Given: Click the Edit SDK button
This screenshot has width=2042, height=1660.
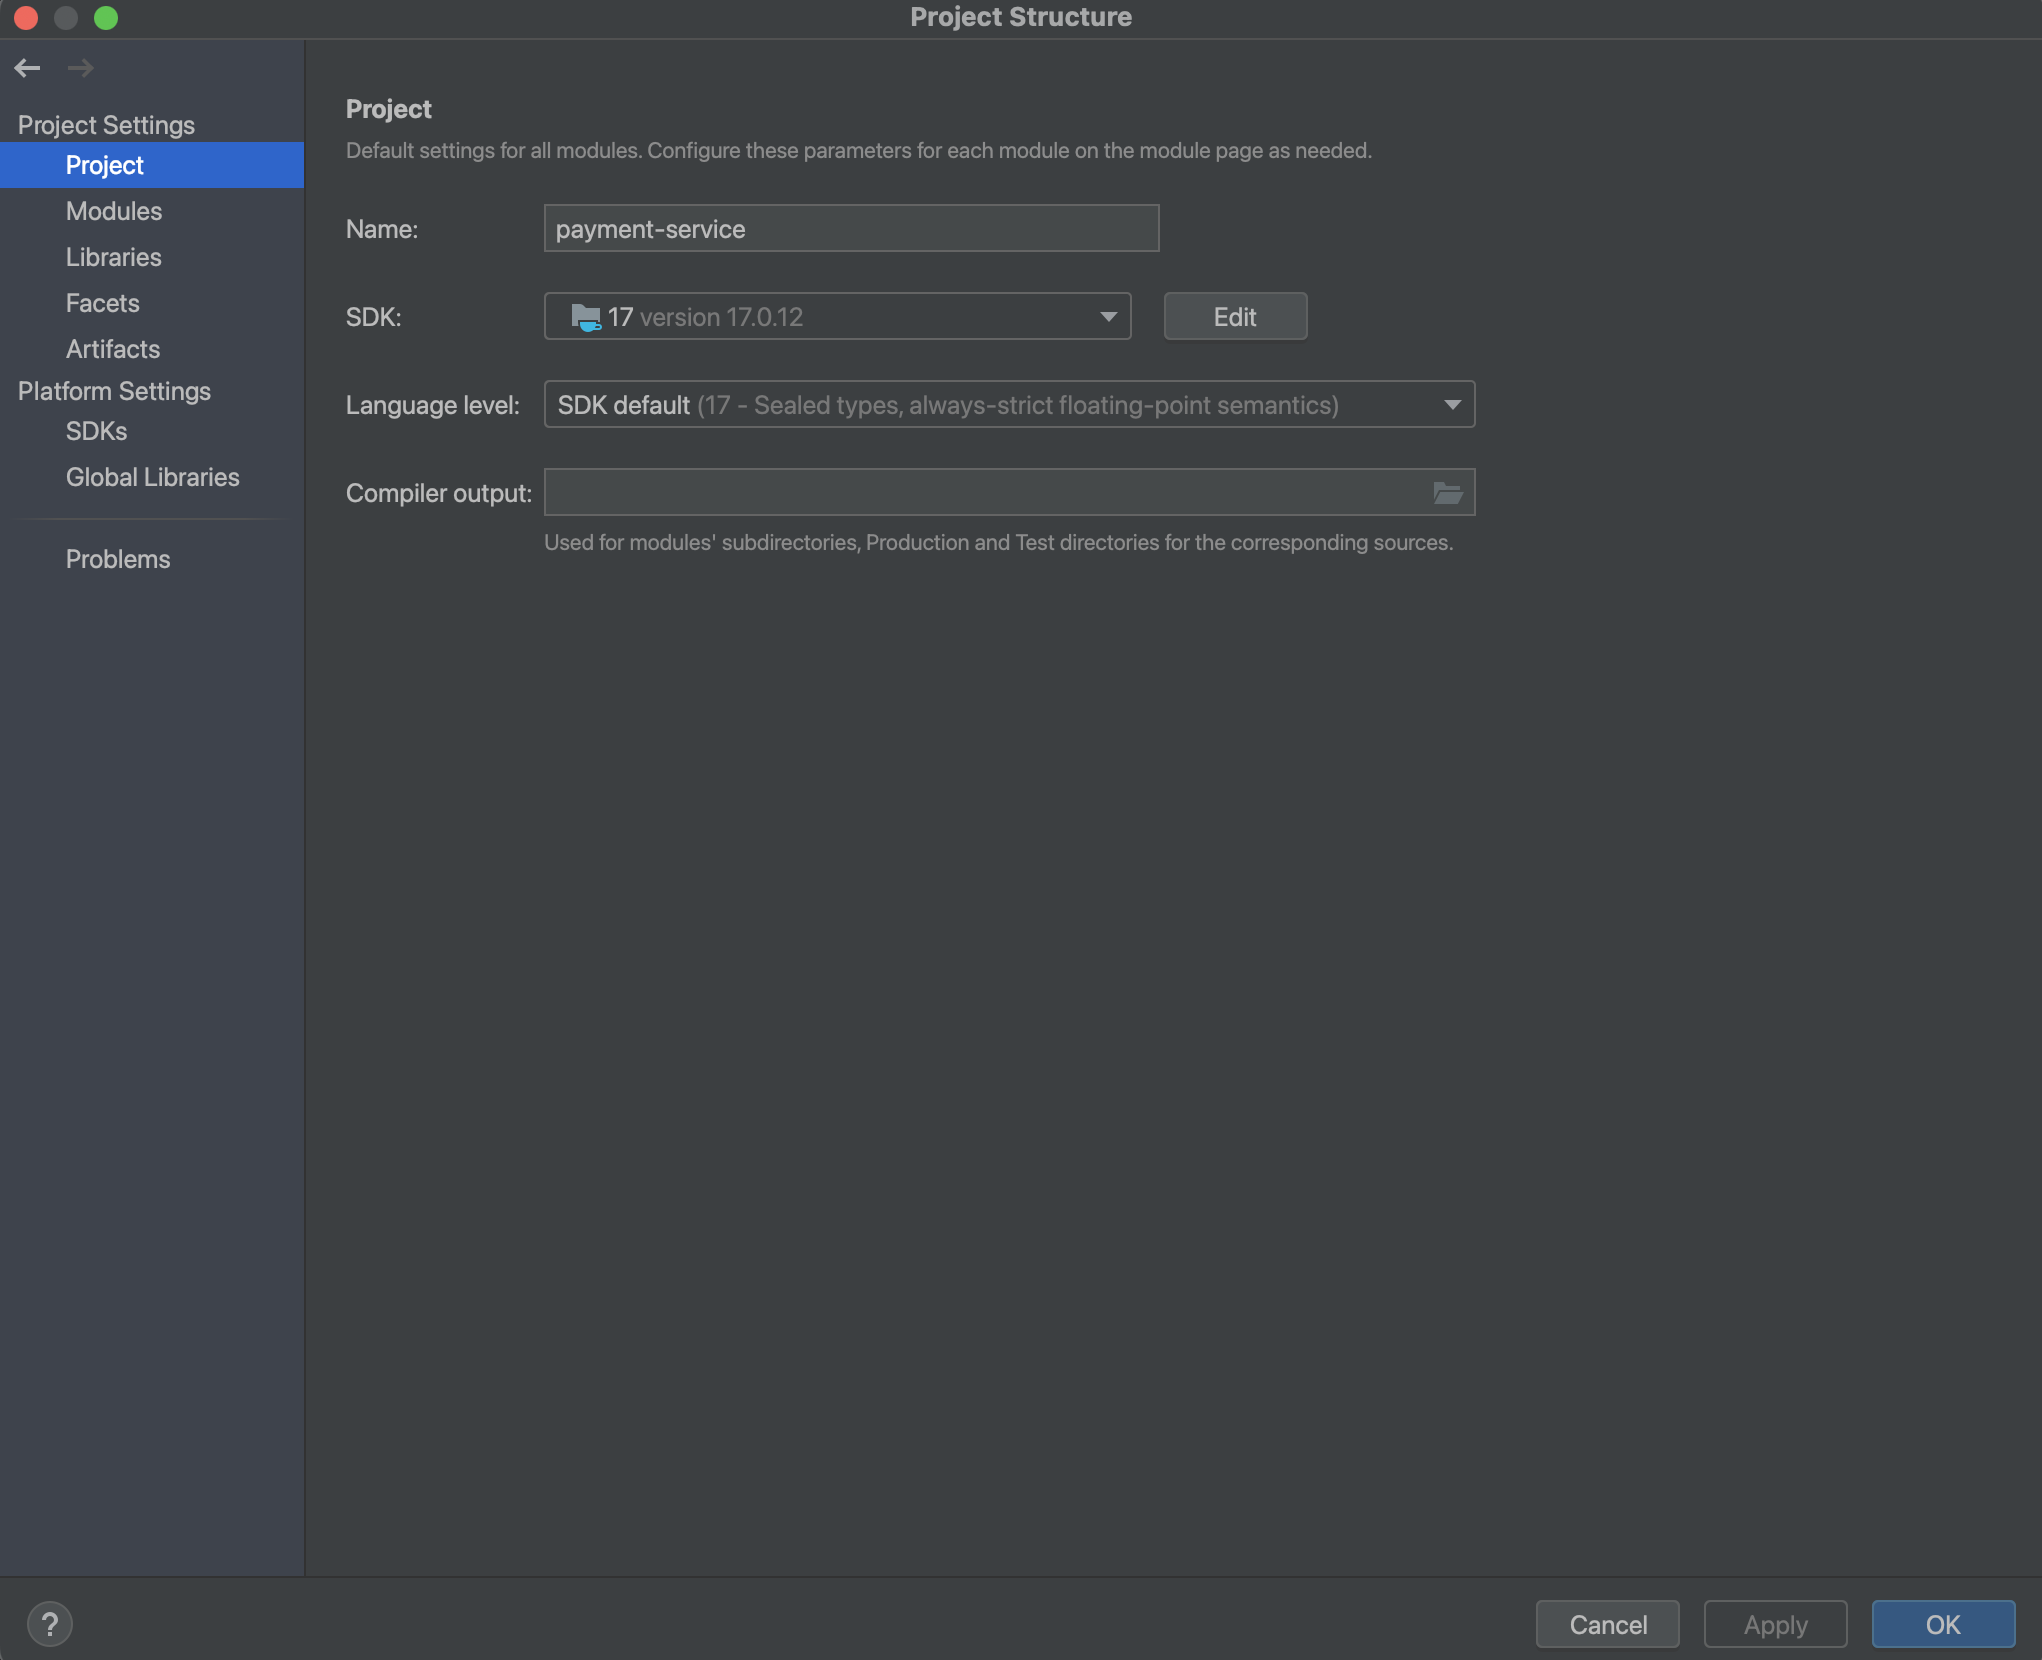Looking at the screenshot, I should point(1234,317).
